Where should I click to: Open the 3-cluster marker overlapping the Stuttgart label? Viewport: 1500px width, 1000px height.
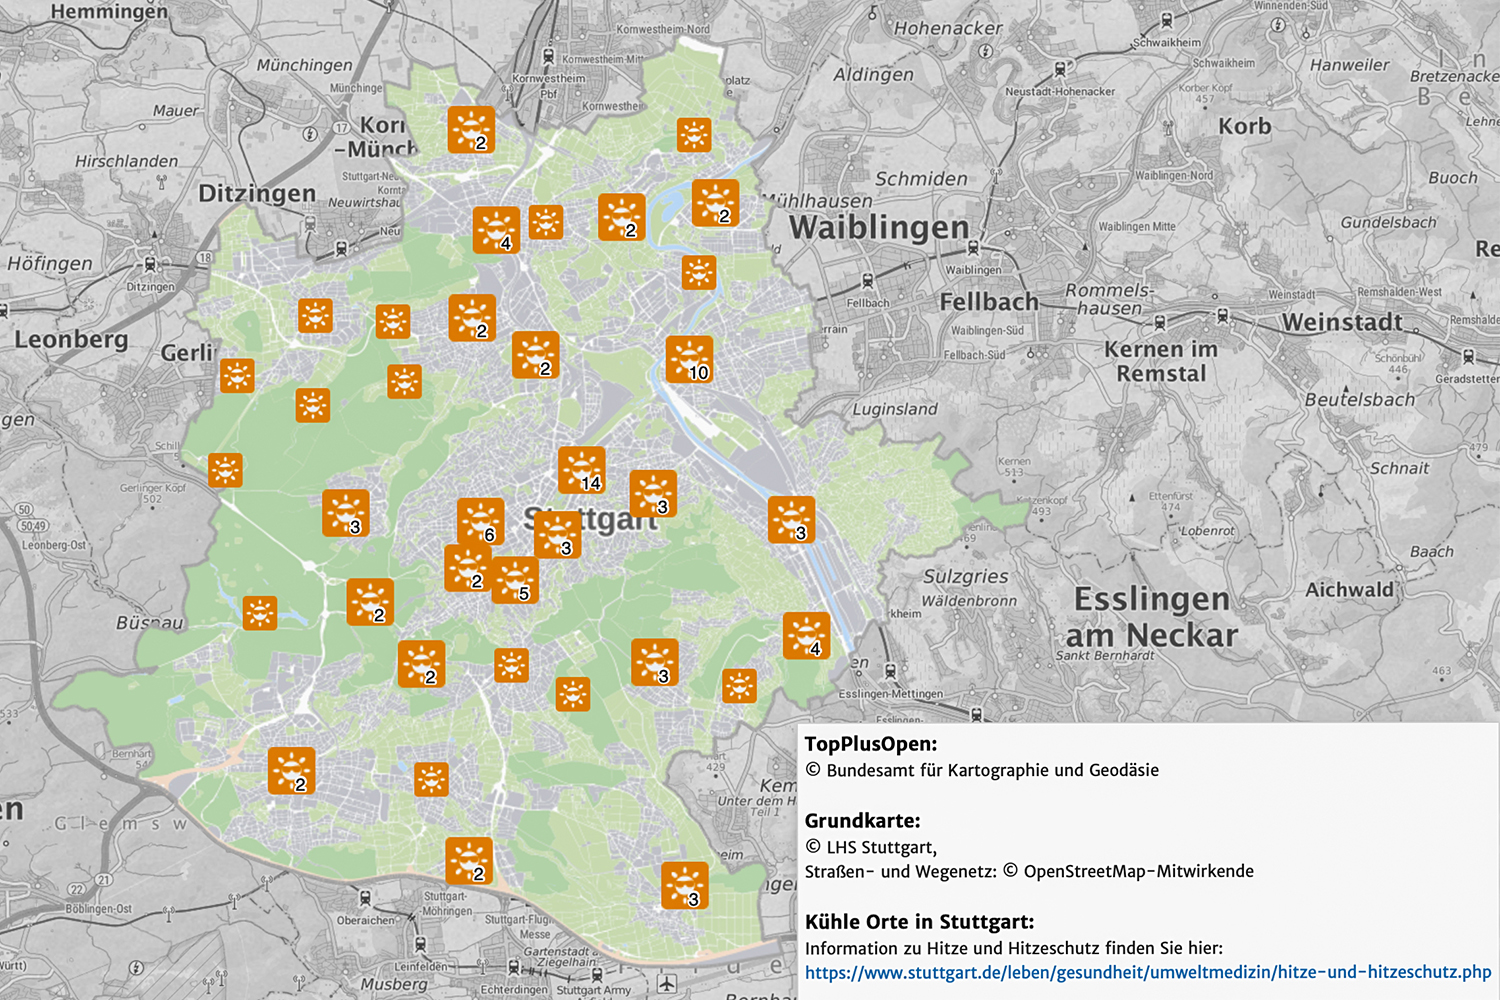(x=557, y=535)
